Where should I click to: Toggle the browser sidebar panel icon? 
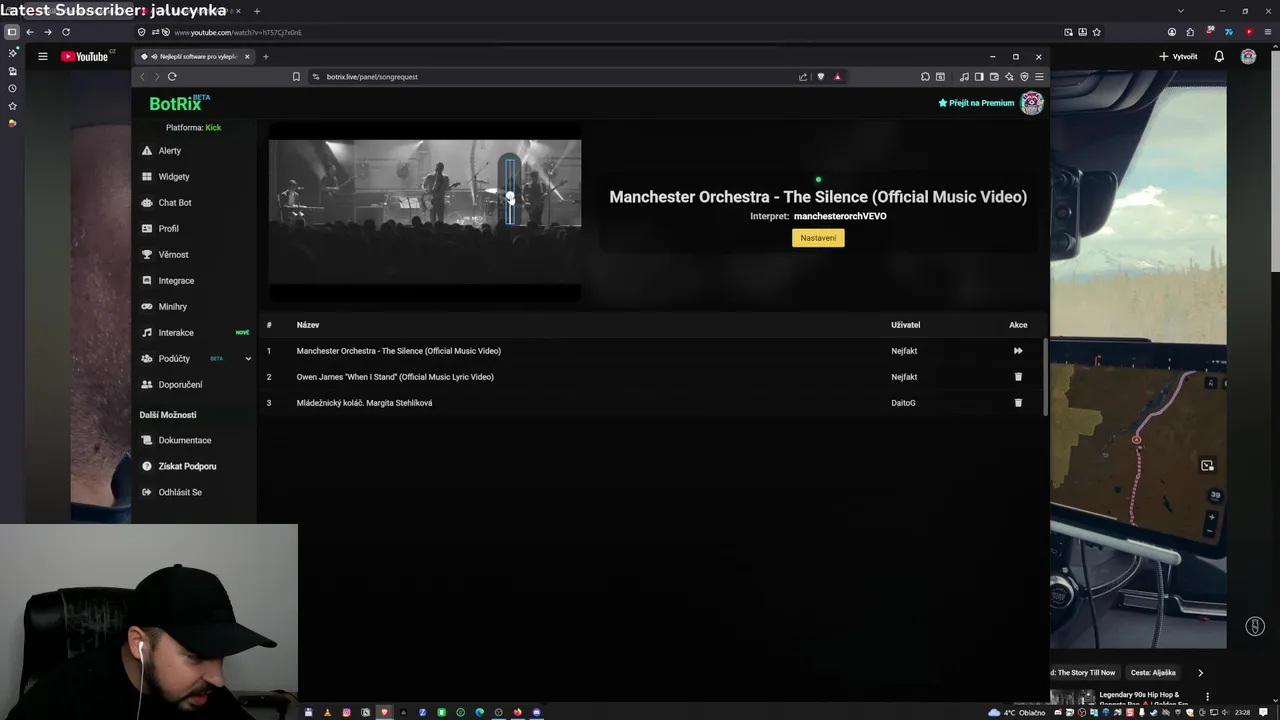click(979, 77)
